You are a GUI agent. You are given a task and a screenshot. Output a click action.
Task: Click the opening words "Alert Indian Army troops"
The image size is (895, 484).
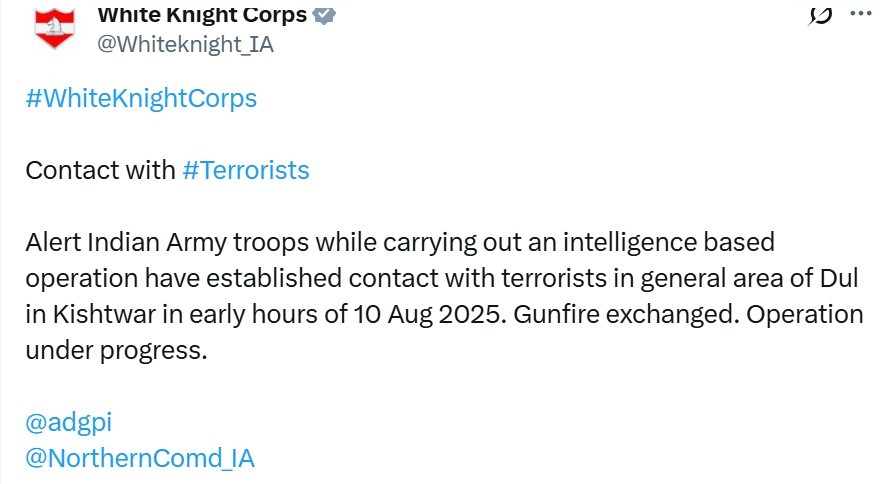pos(152,242)
